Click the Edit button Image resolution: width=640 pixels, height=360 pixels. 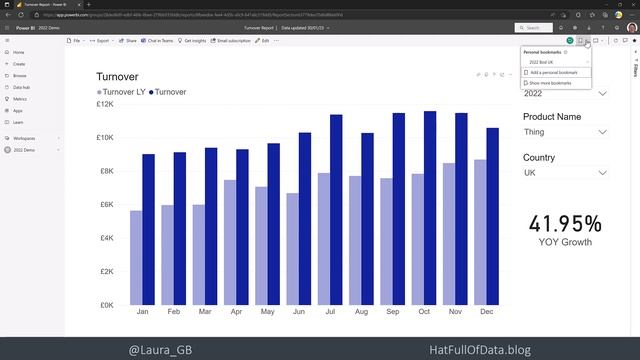click(262, 41)
